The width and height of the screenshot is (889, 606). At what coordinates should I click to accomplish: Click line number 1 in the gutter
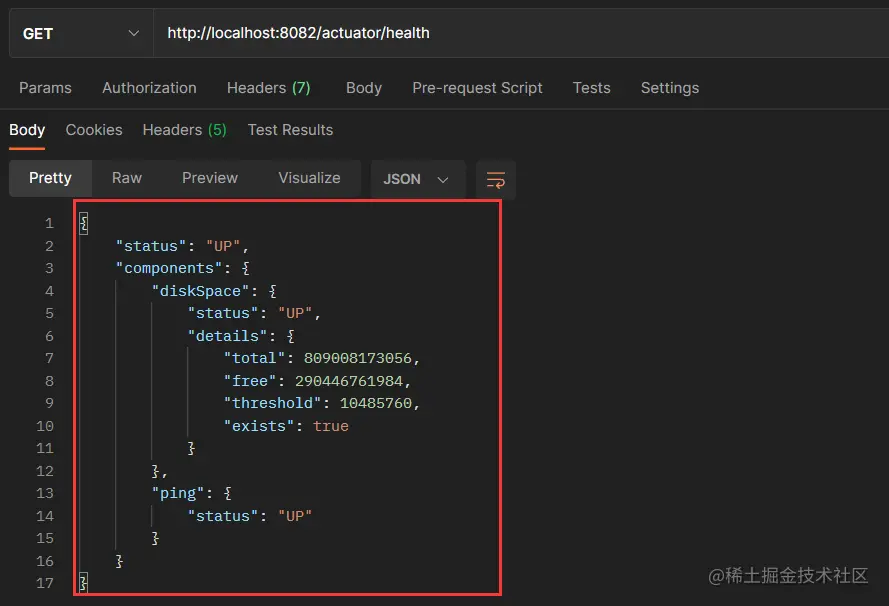[49, 223]
